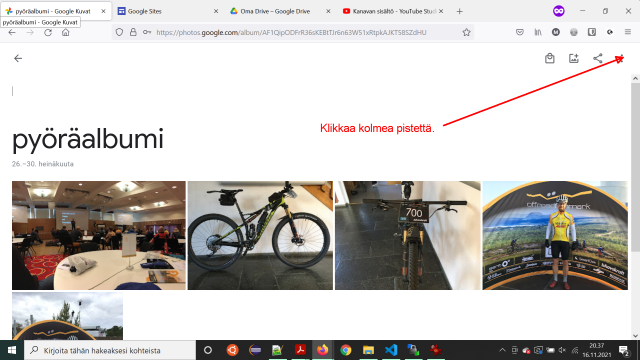Switch to the Oma Drive – Google Drive tab
Screen dimensions: 640x360
point(280,11)
